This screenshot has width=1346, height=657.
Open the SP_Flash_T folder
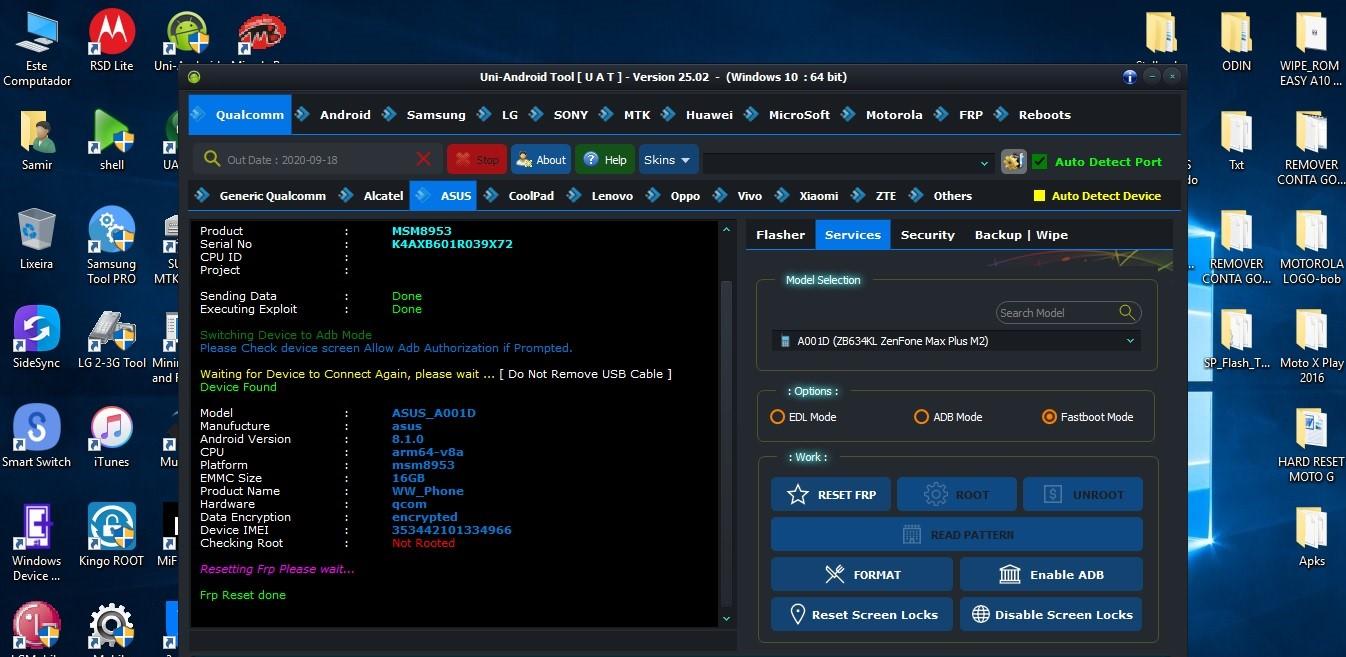click(x=1237, y=338)
